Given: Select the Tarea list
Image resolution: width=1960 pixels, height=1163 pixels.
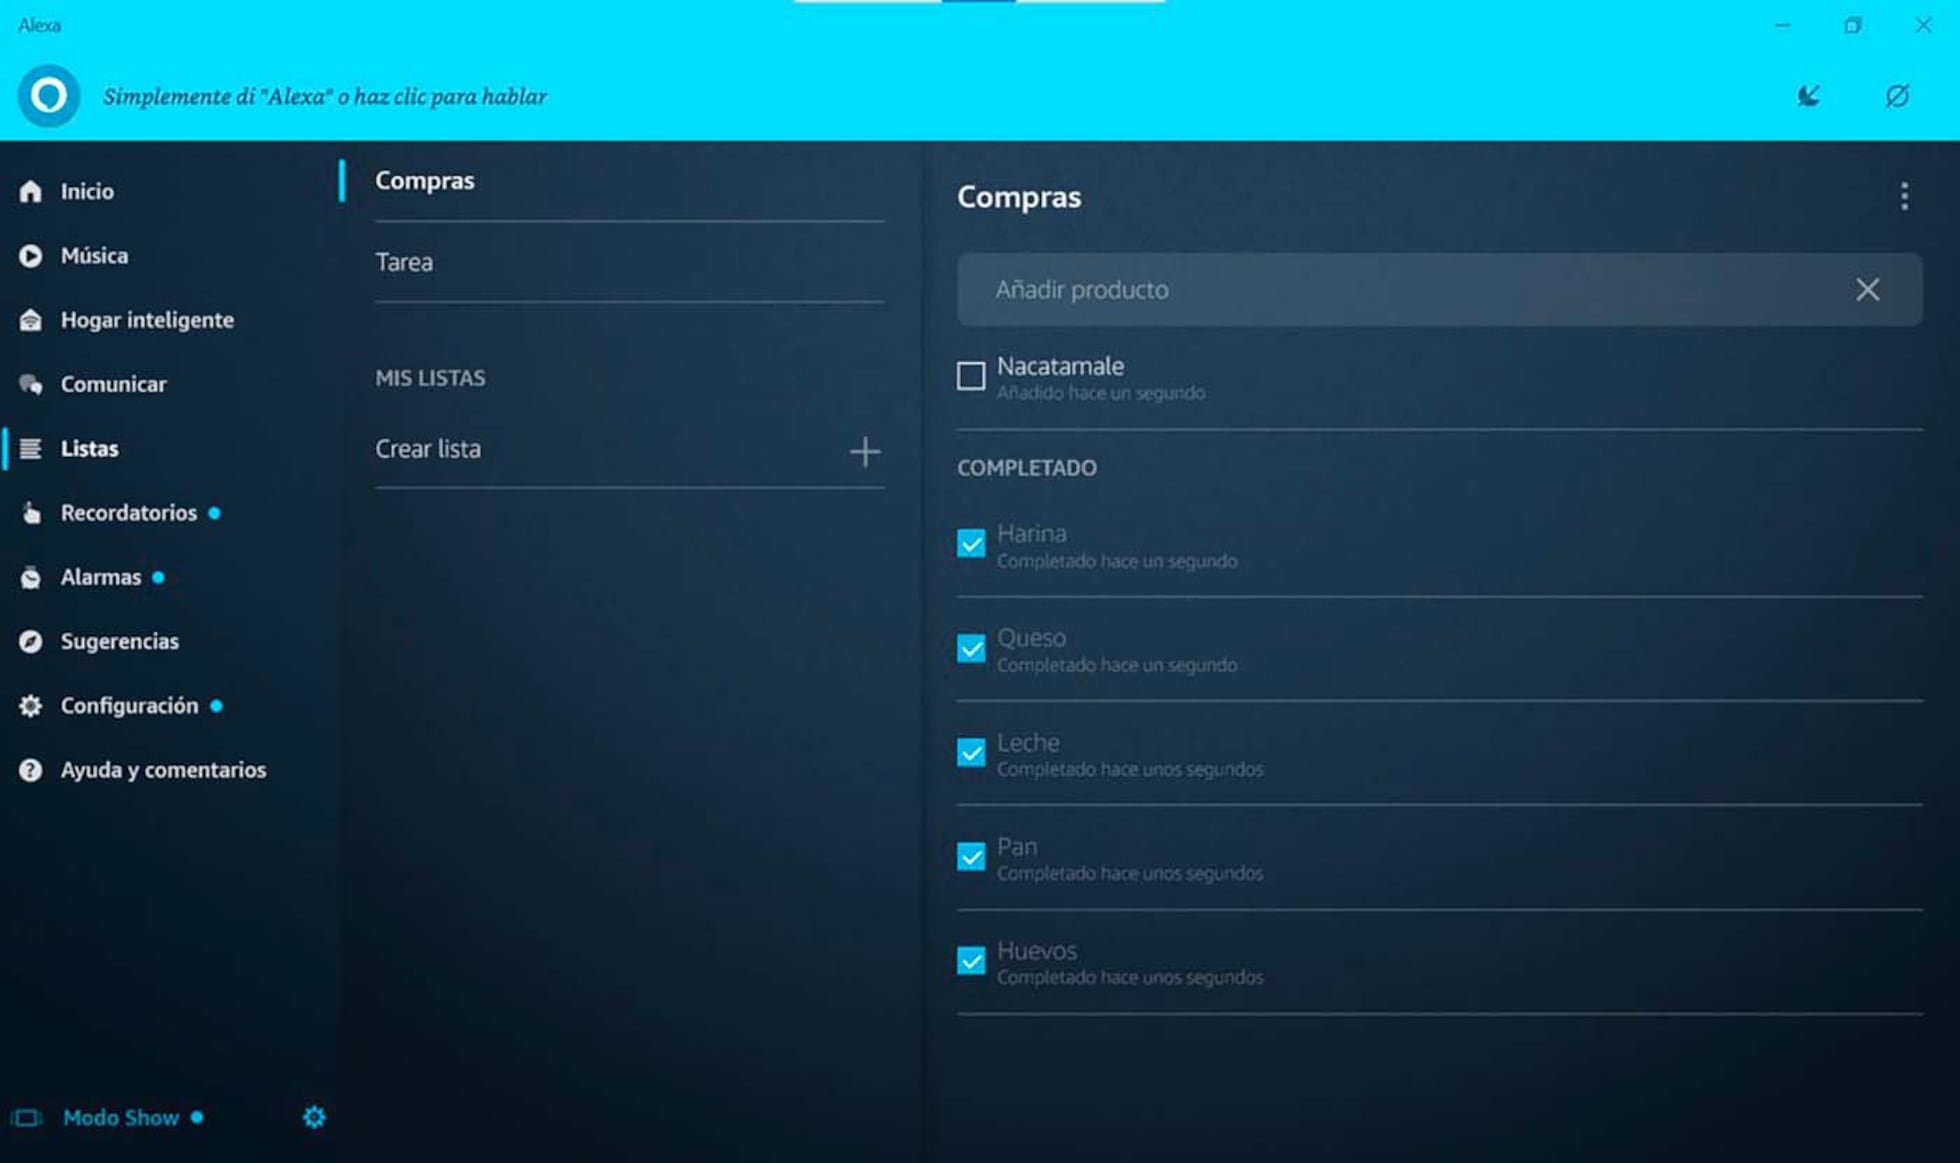Looking at the screenshot, I should coord(404,262).
